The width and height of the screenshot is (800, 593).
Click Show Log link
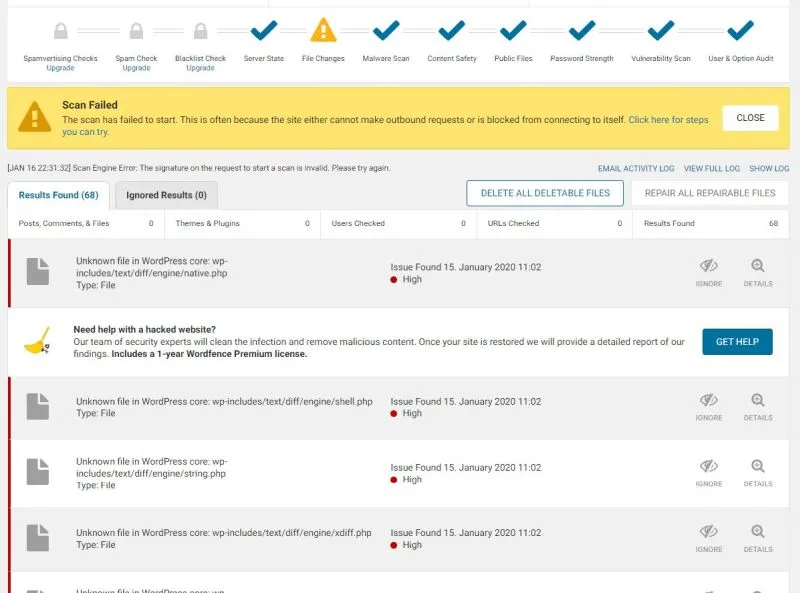pos(769,168)
